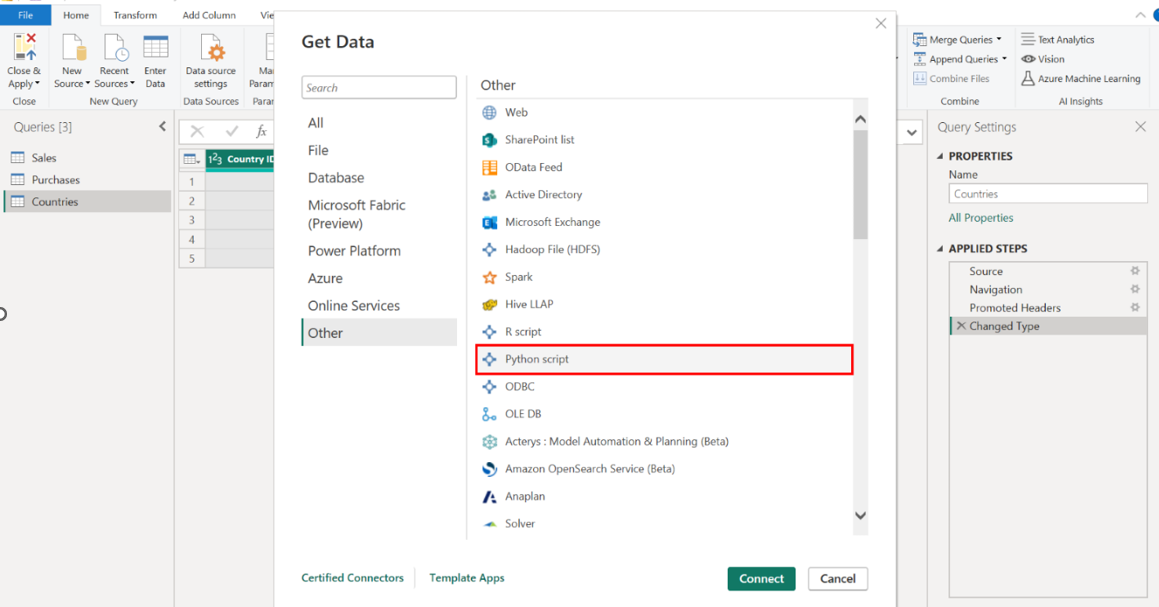Switch to the Transform ribbon tab
This screenshot has height=607, width=1159.
(135, 15)
